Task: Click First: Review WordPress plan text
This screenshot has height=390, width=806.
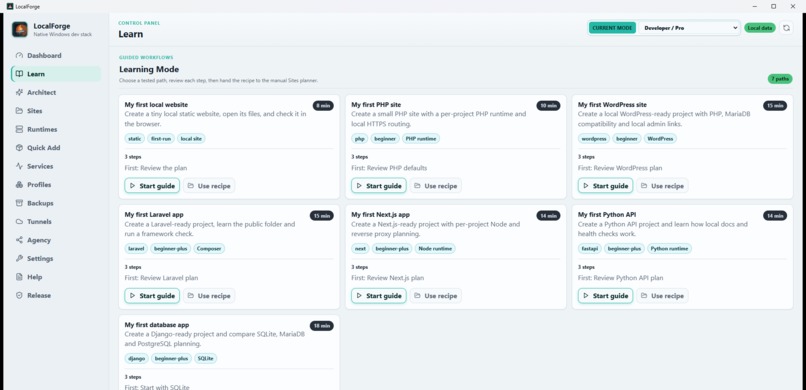Action: pyautogui.click(x=620, y=168)
